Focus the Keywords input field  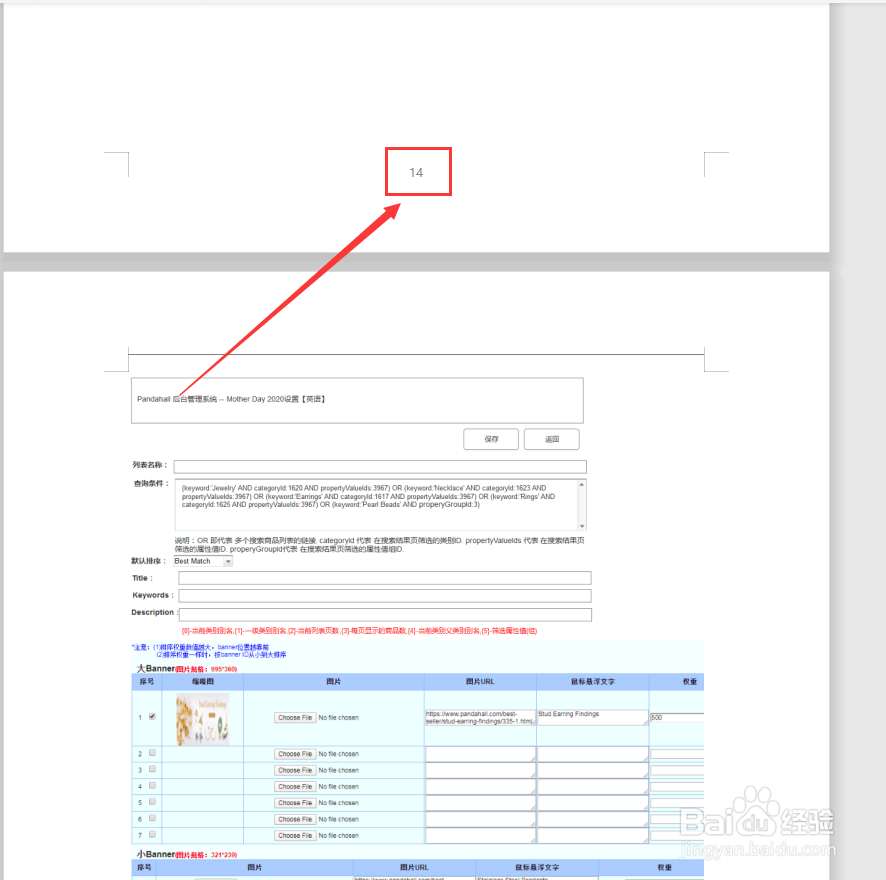click(385, 596)
